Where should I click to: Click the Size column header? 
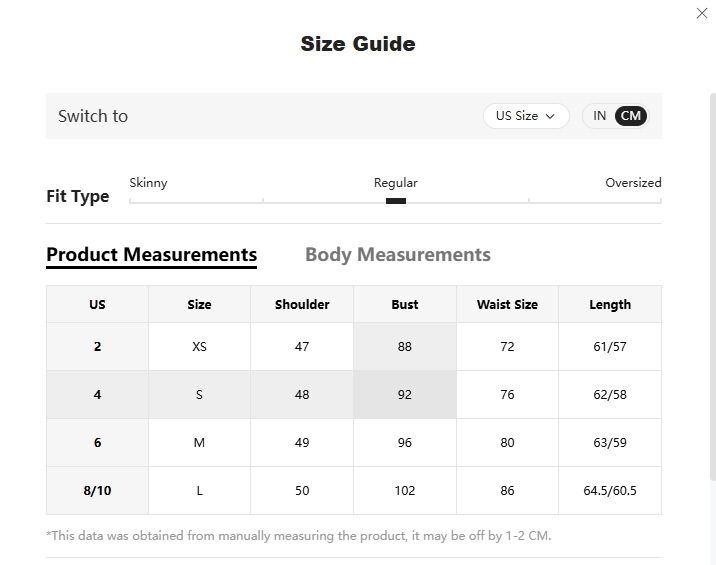point(199,304)
